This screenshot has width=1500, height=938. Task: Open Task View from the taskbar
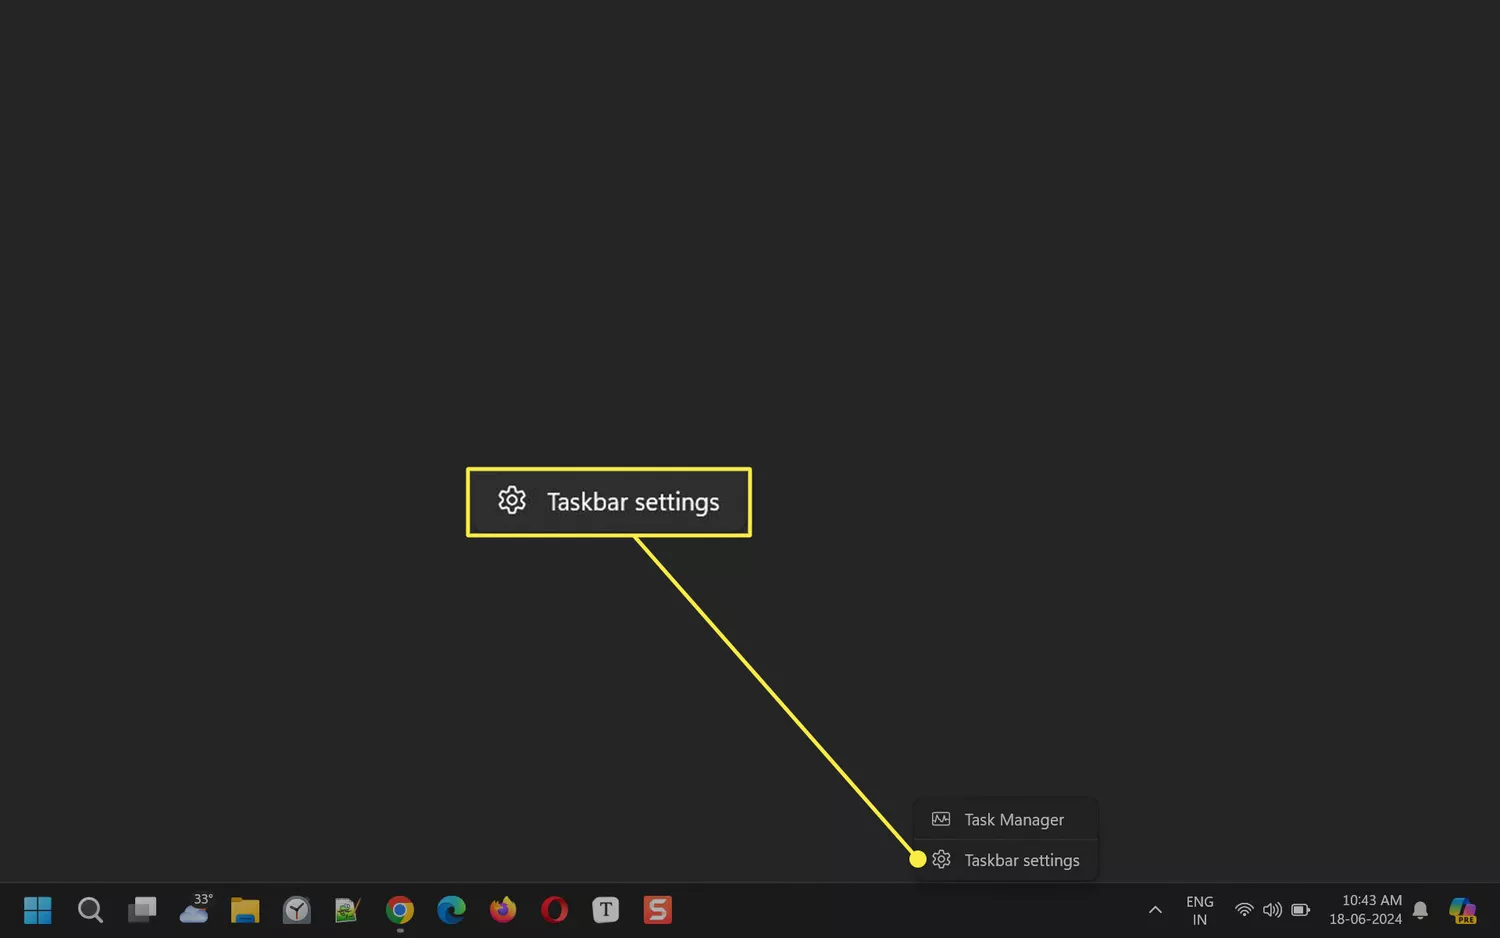pos(142,910)
